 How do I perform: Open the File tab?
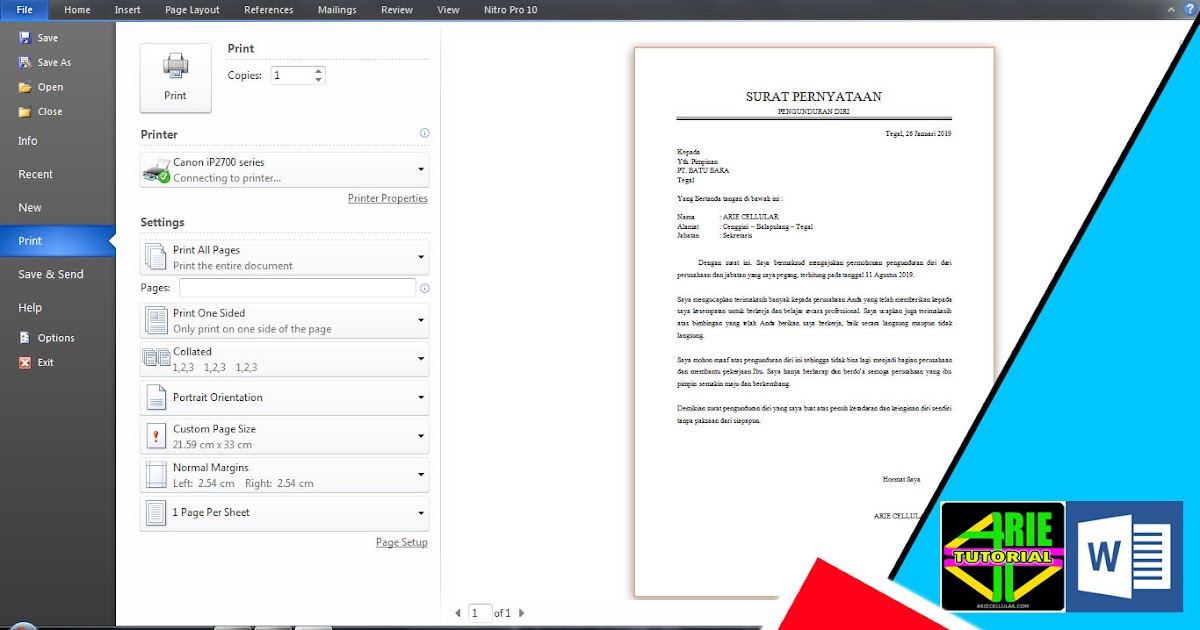(x=24, y=10)
